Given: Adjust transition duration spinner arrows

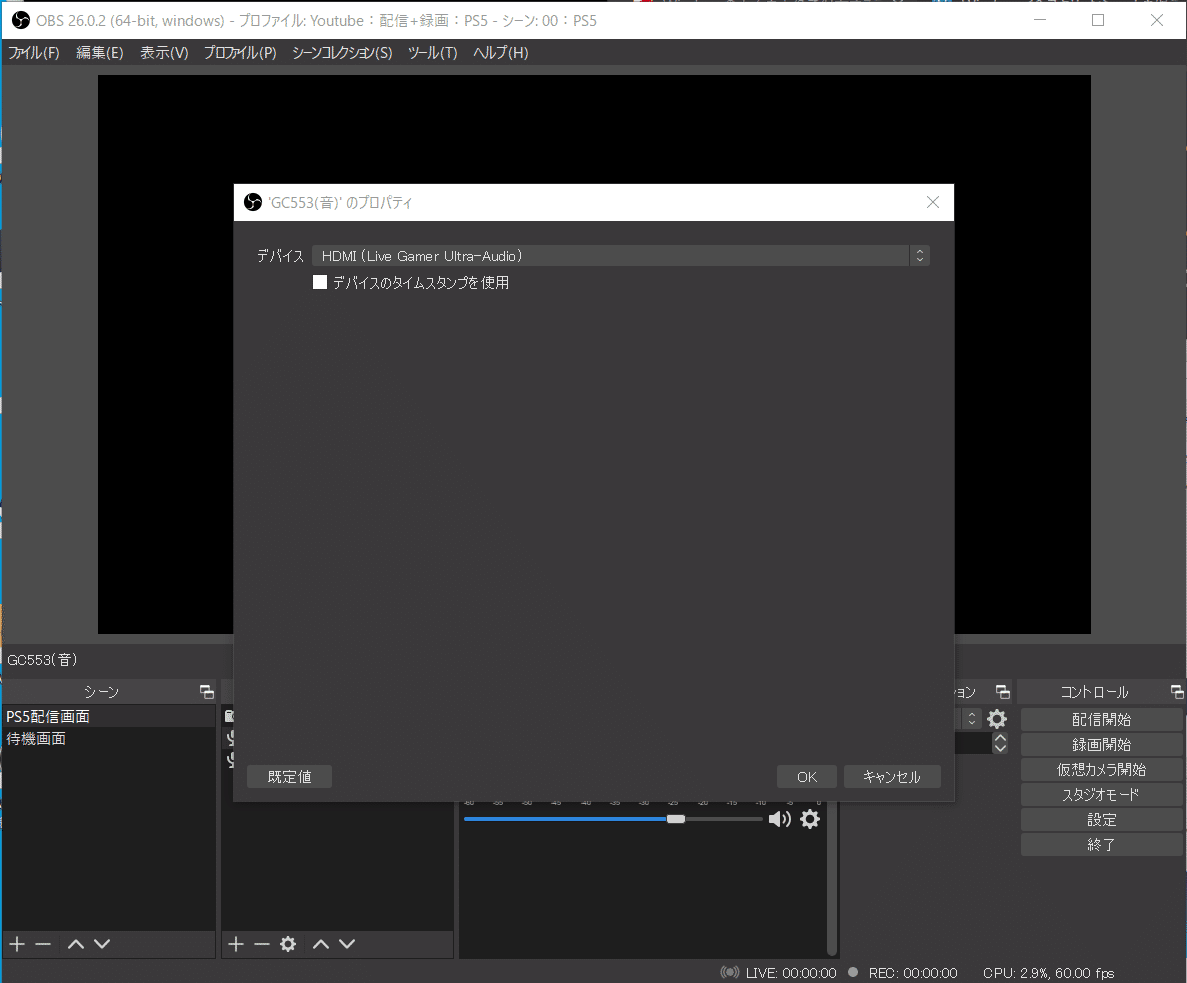Looking at the screenshot, I should (1000, 743).
